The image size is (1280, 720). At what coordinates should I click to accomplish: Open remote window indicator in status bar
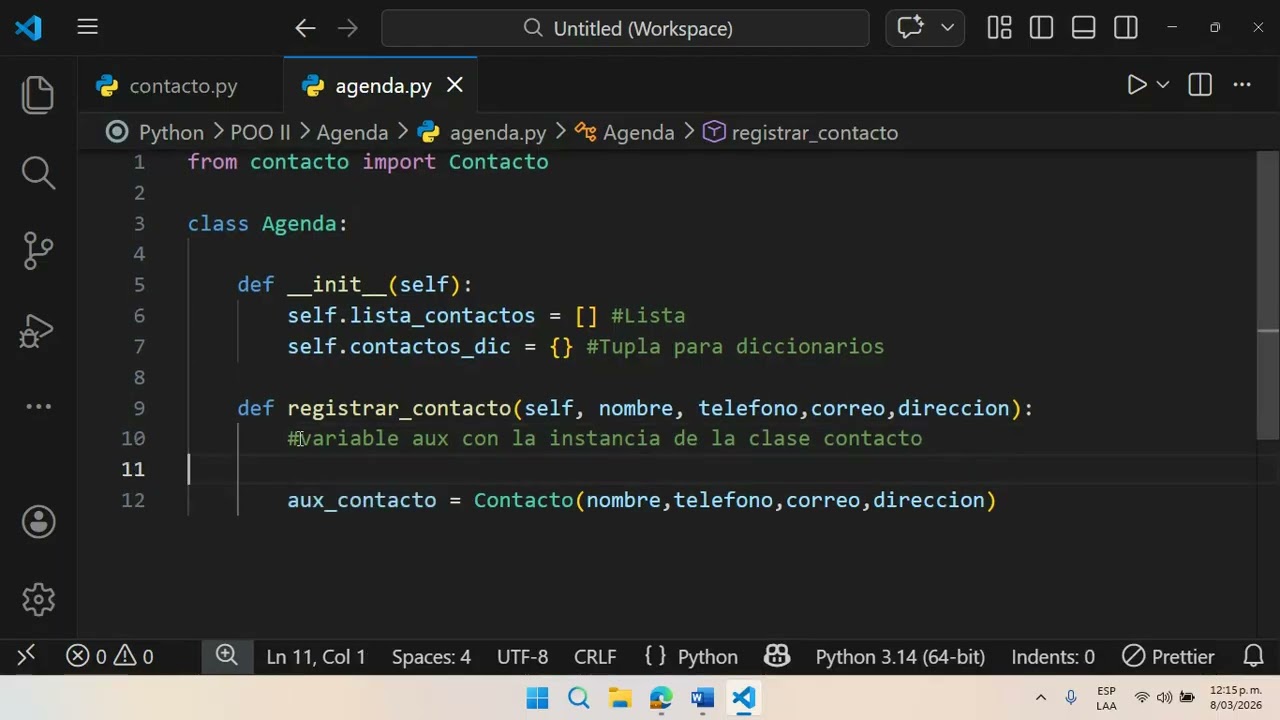26,656
